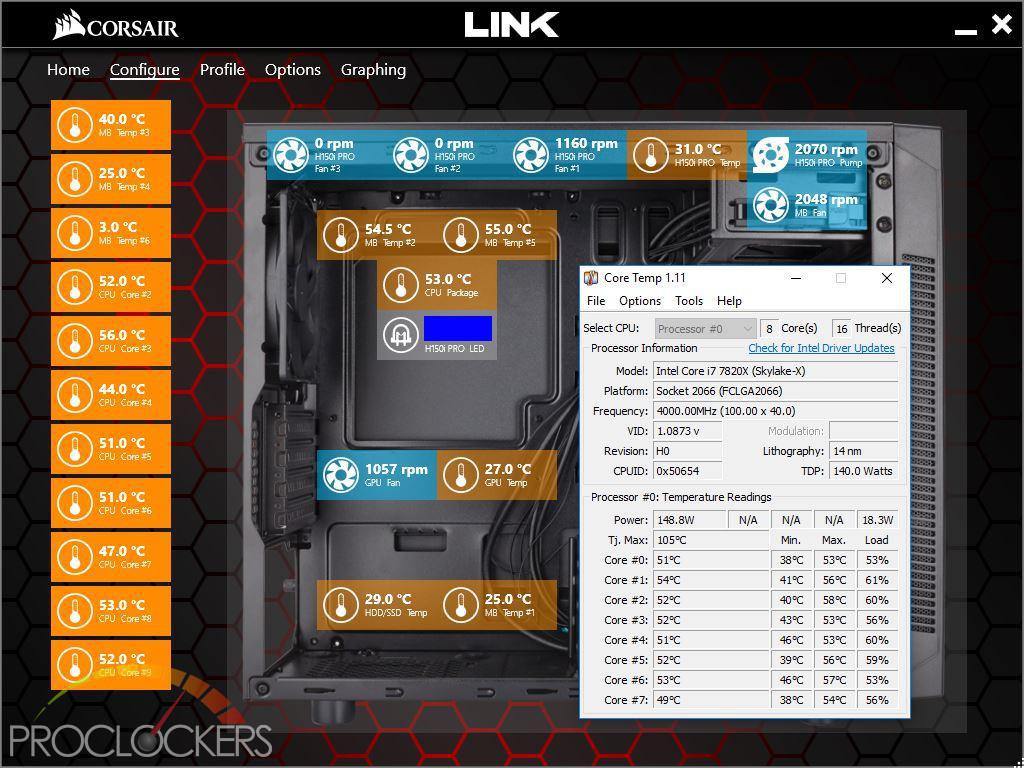Select the MB Temp #4 thermometer icon
Screen dimensions: 1024x768
[74, 180]
